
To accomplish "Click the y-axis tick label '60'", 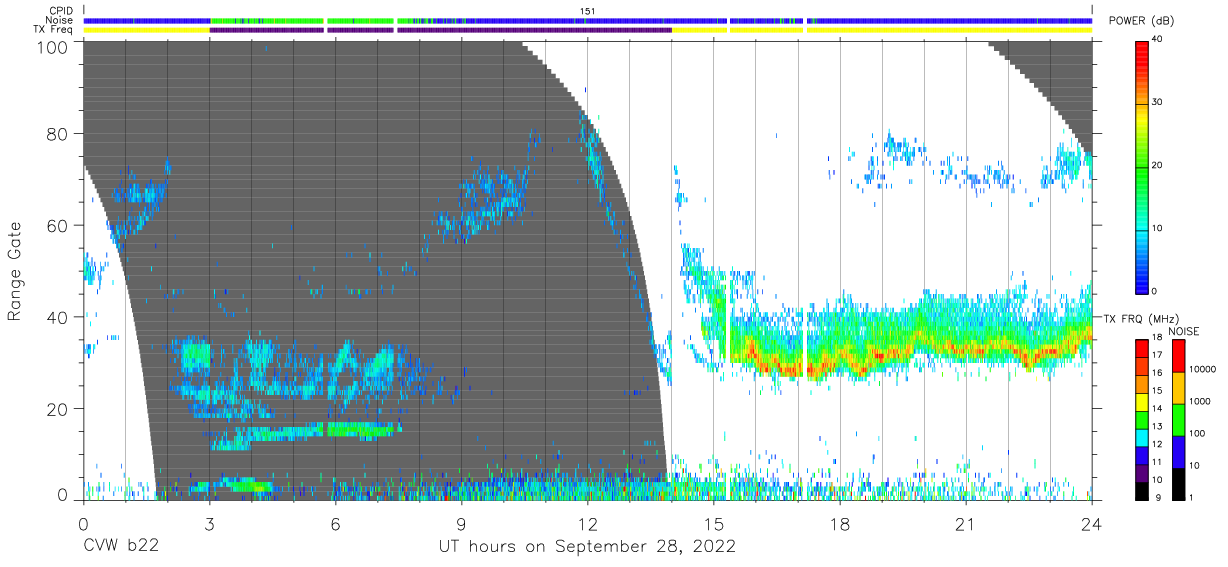I will tap(58, 226).
